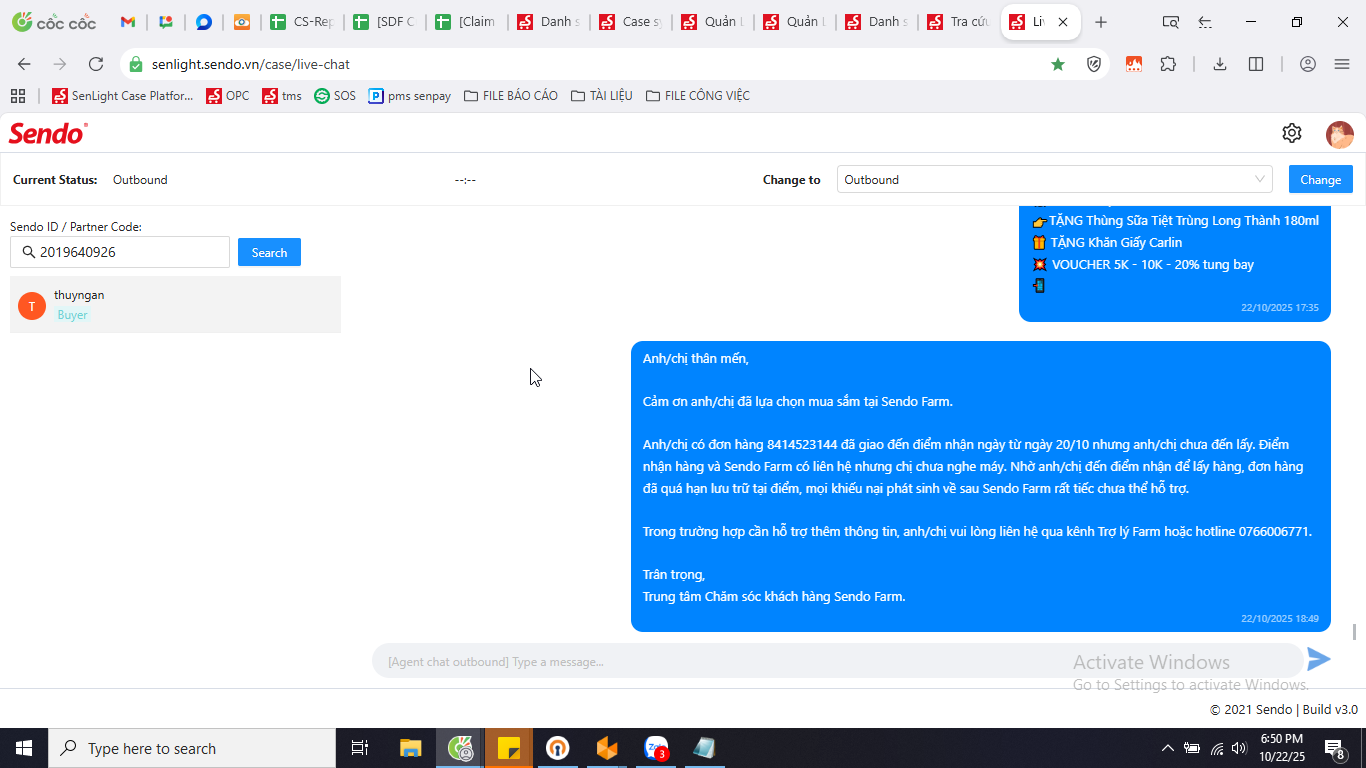The image size is (1366, 768).
Task: Open the user avatar menu
Action: (x=1339, y=134)
